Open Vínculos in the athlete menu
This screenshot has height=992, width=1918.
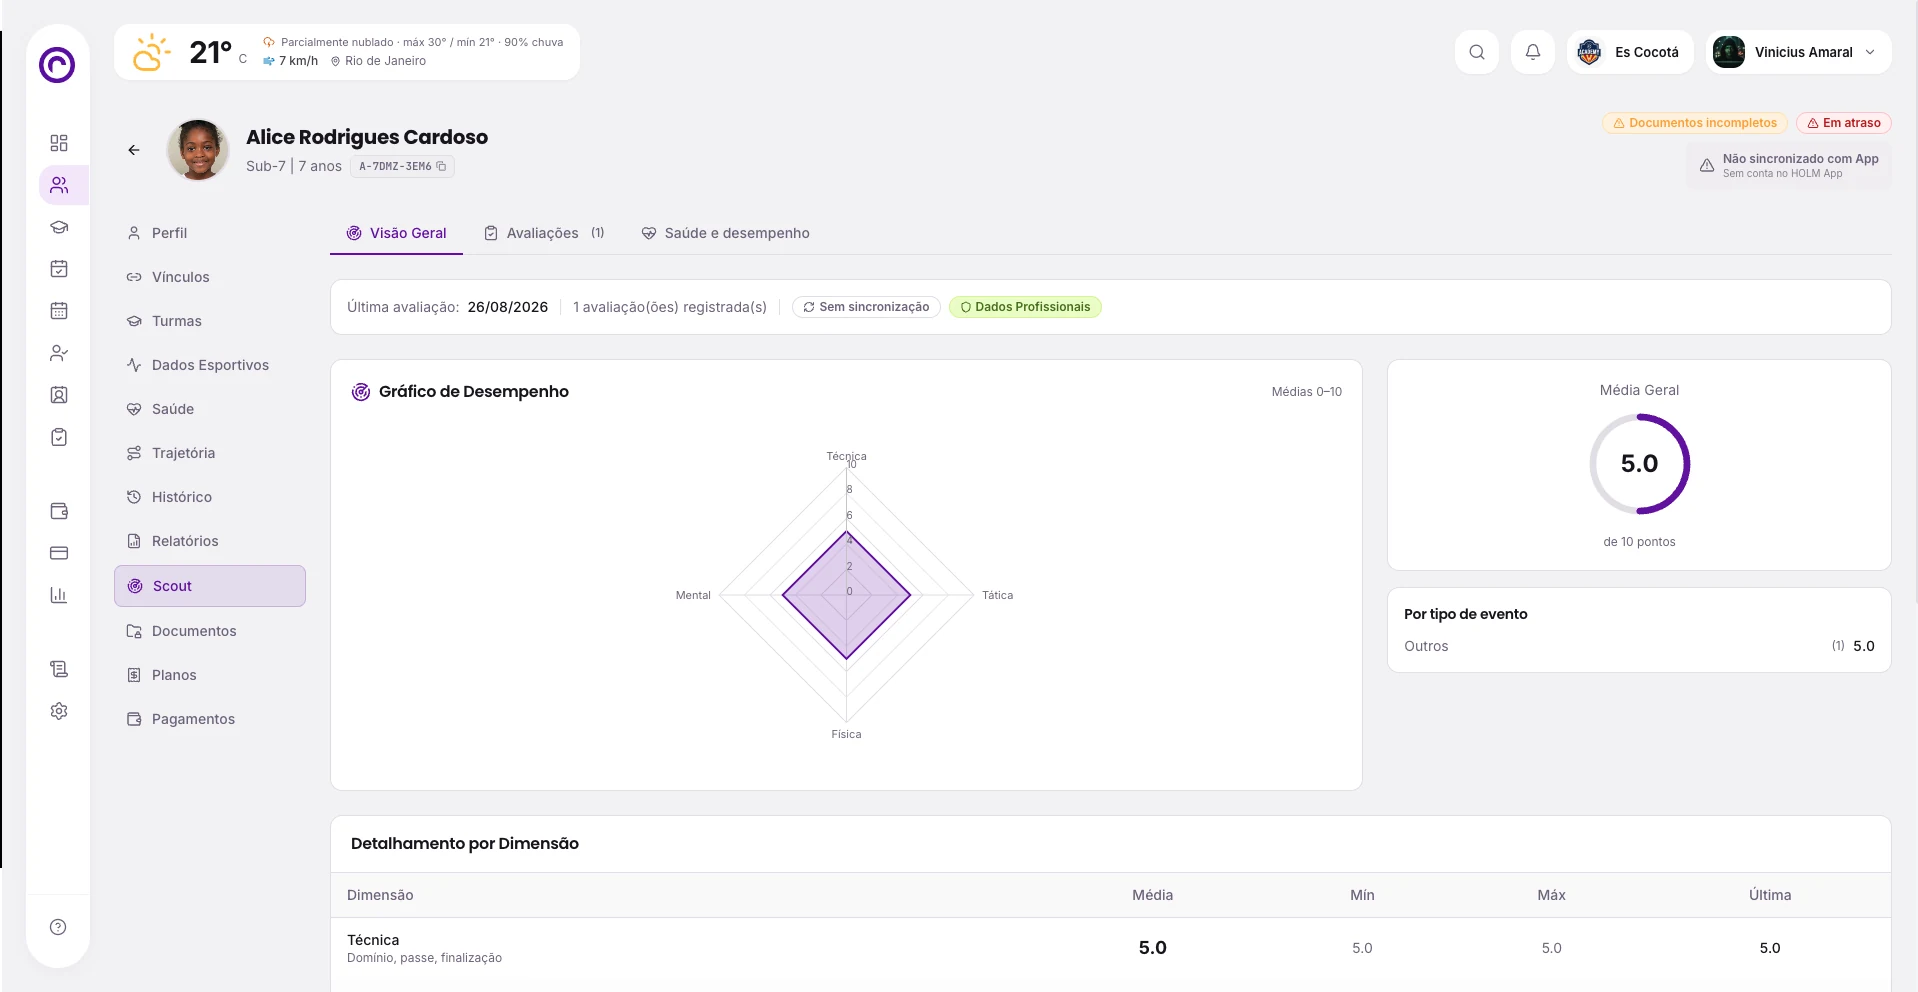tap(210, 277)
